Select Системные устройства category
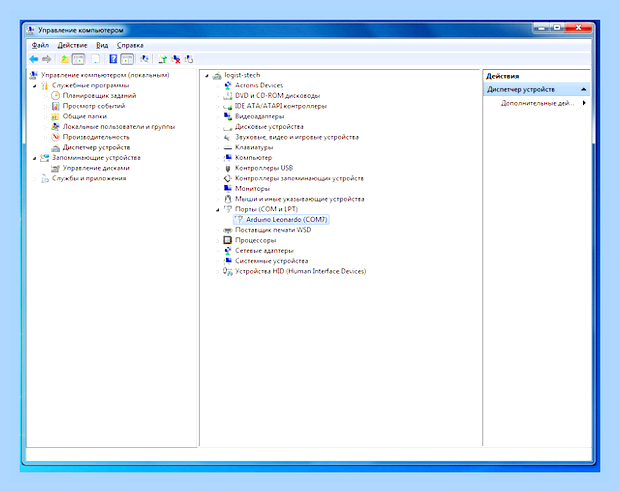This screenshot has width=620, height=492. [271, 261]
